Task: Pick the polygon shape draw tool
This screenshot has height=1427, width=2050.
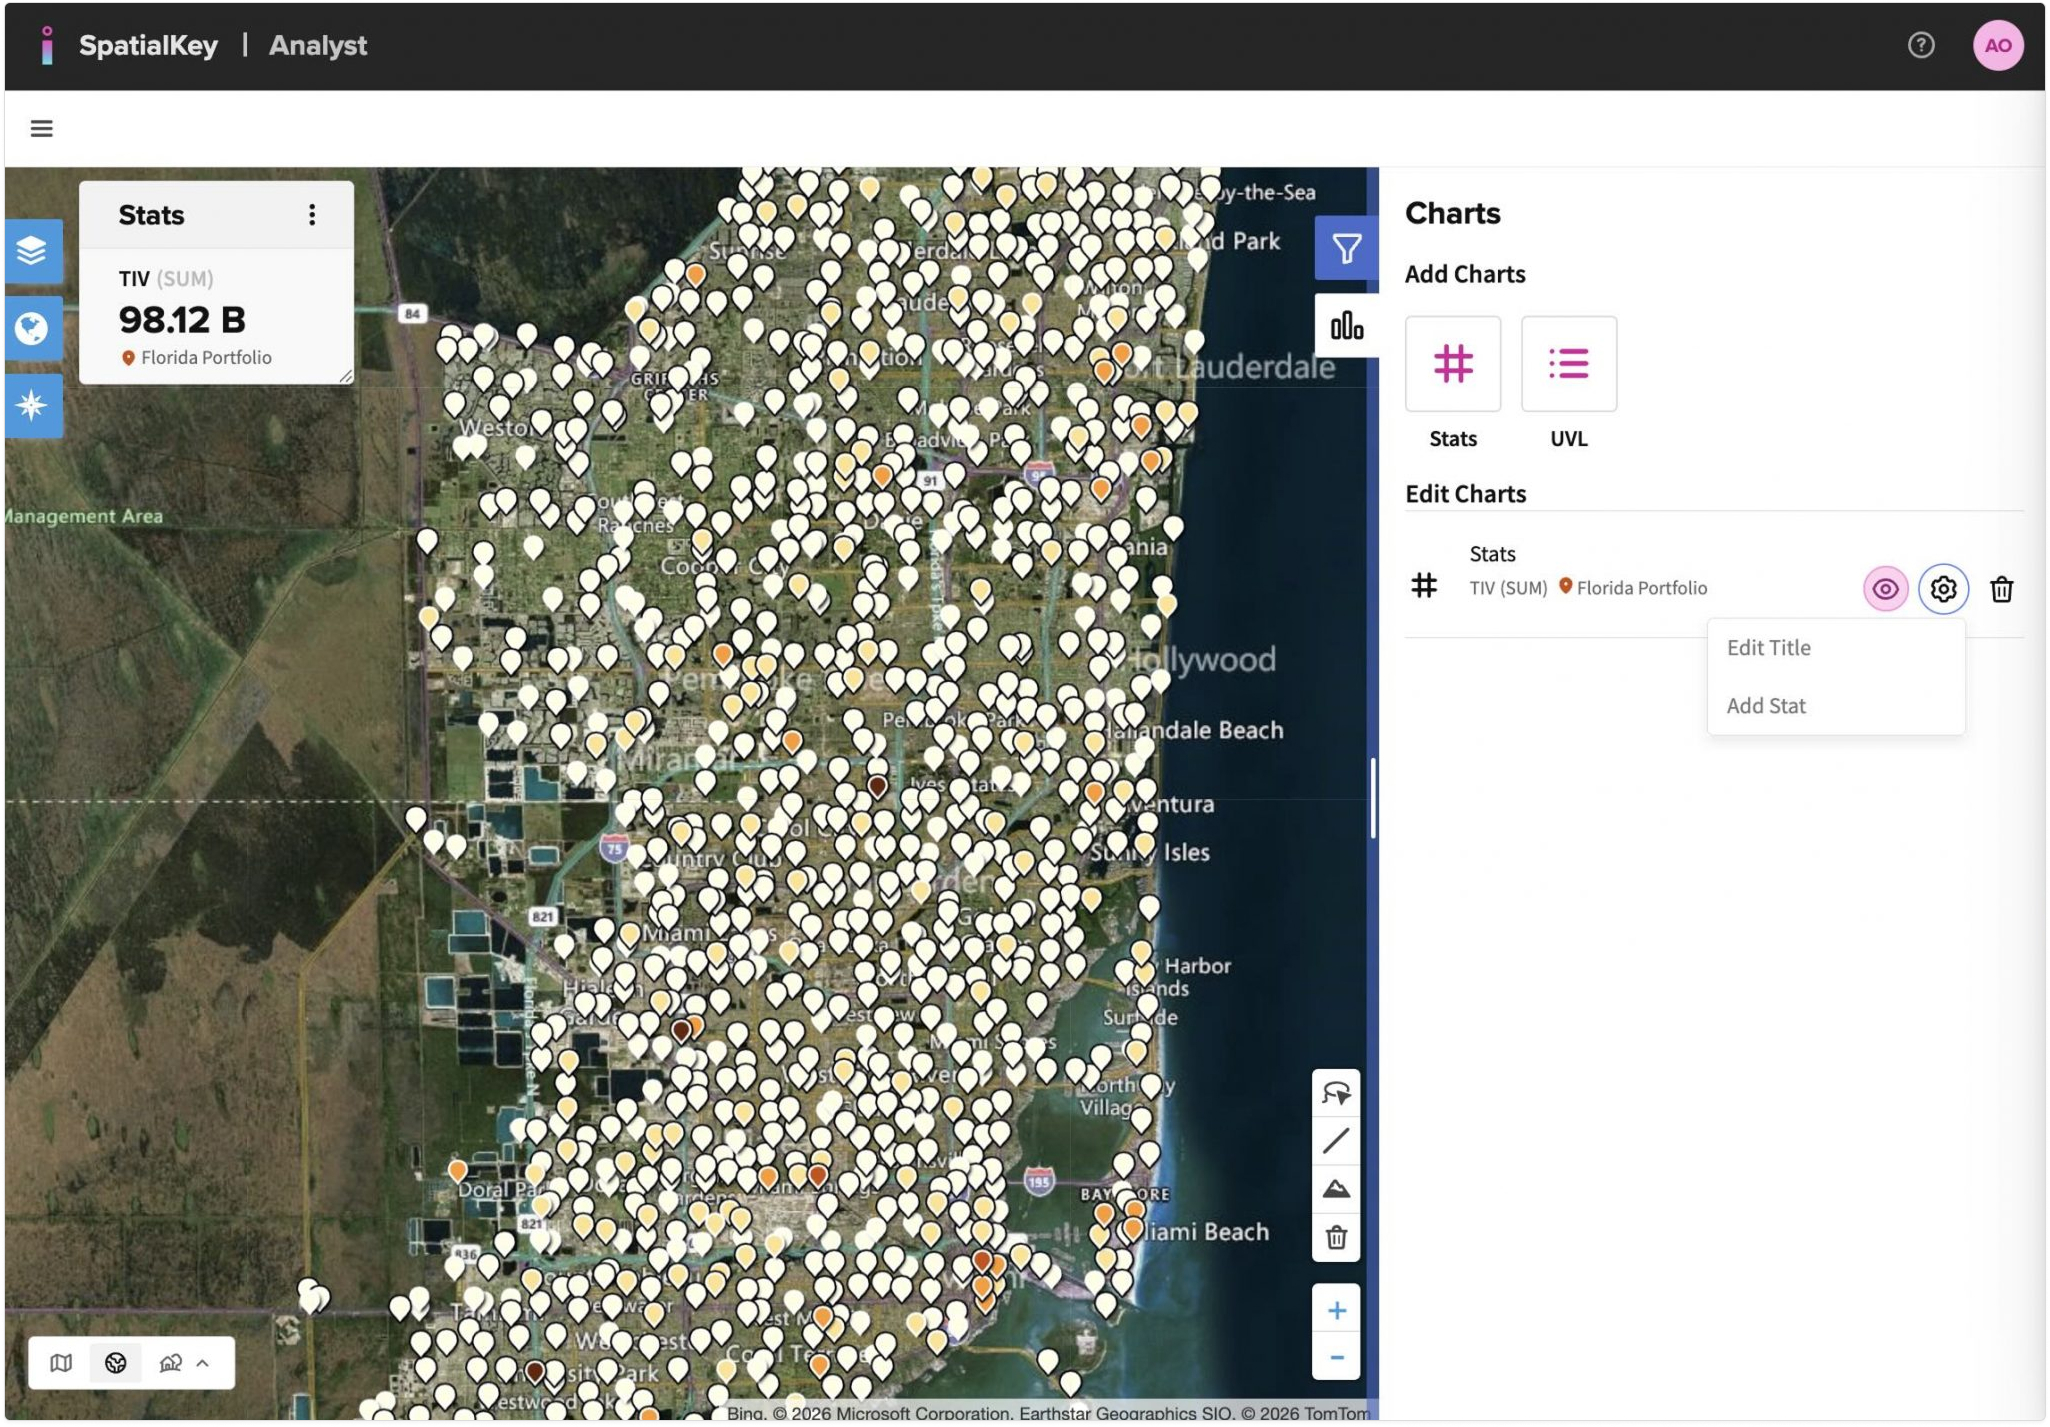Action: point(1336,1189)
